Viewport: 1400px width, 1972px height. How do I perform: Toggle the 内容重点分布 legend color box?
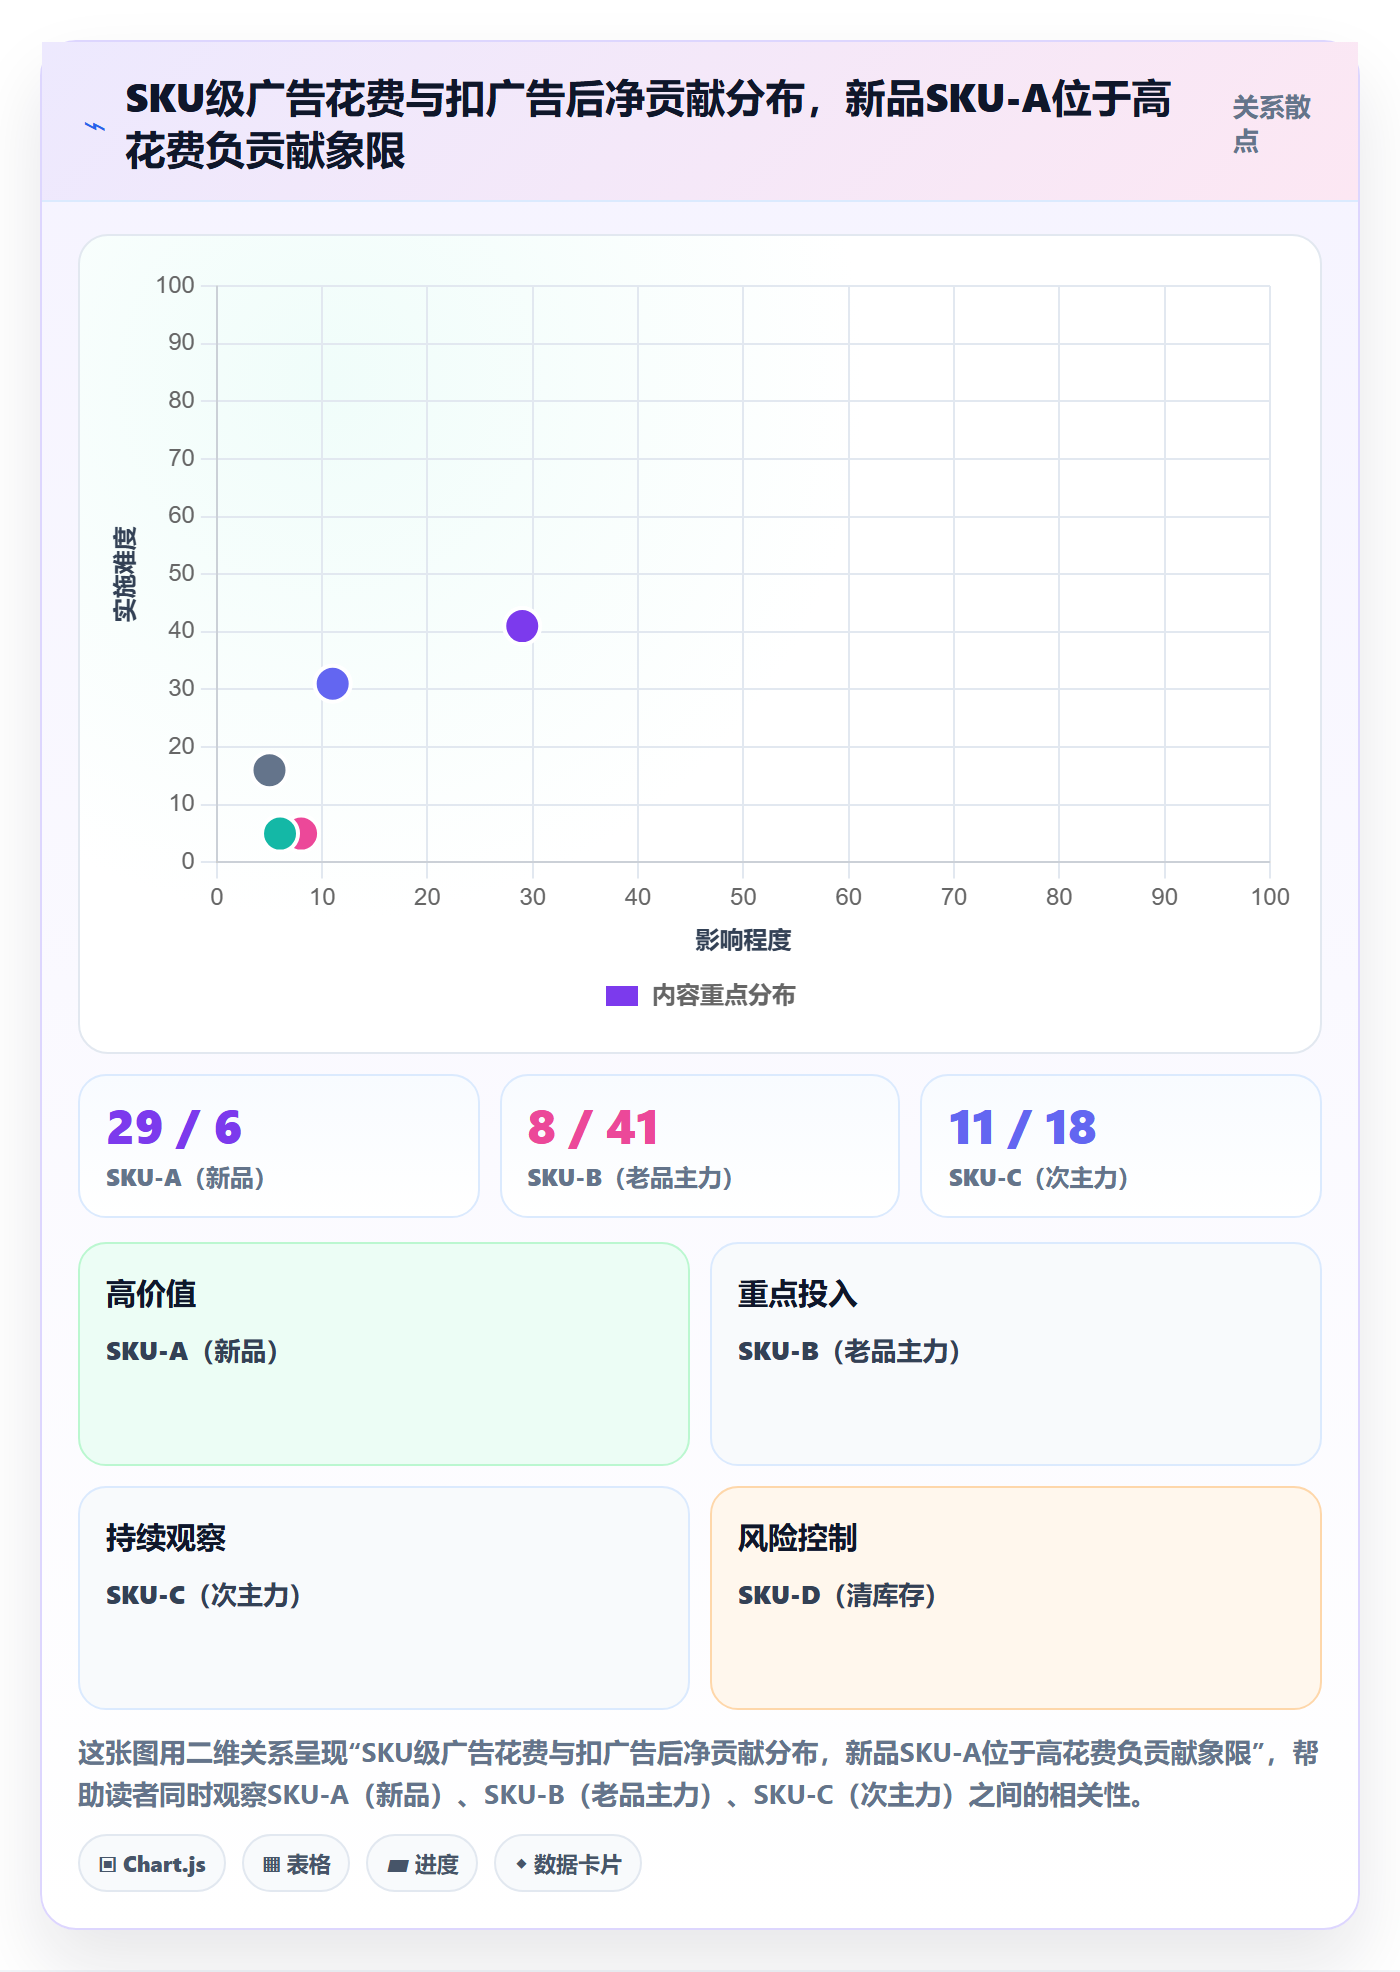(x=621, y=996)
